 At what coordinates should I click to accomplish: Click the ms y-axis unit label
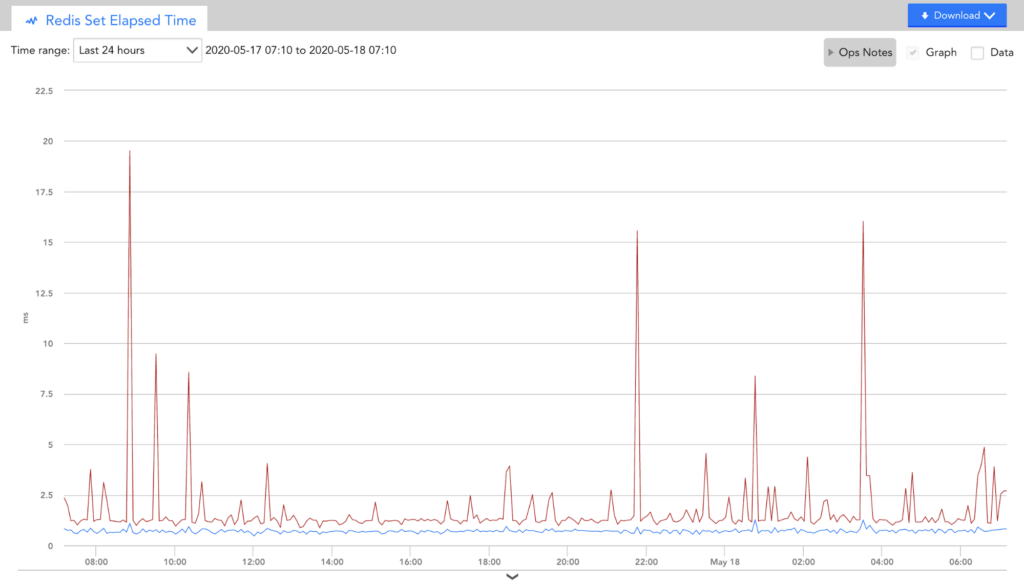click(26, 318)
